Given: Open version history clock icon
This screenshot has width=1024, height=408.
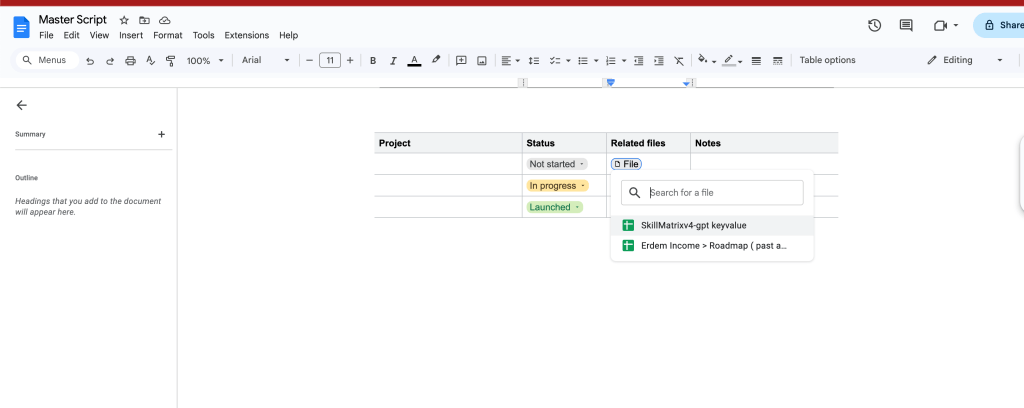Looking at the screenshot, I should pos(874,25).
